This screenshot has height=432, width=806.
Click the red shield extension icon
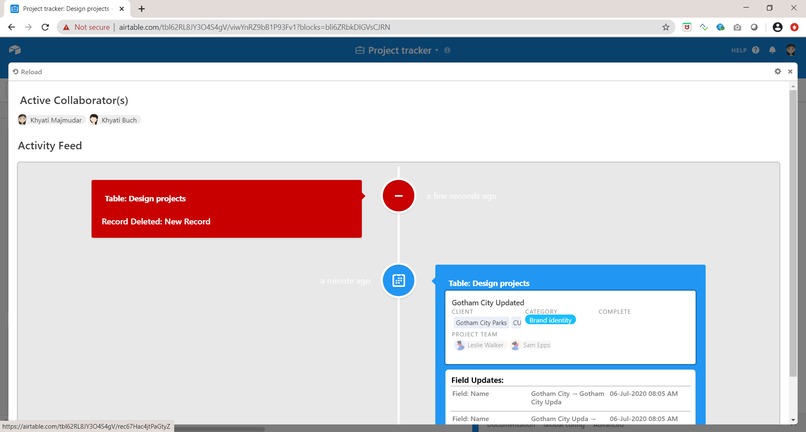[x=687, y=27]
